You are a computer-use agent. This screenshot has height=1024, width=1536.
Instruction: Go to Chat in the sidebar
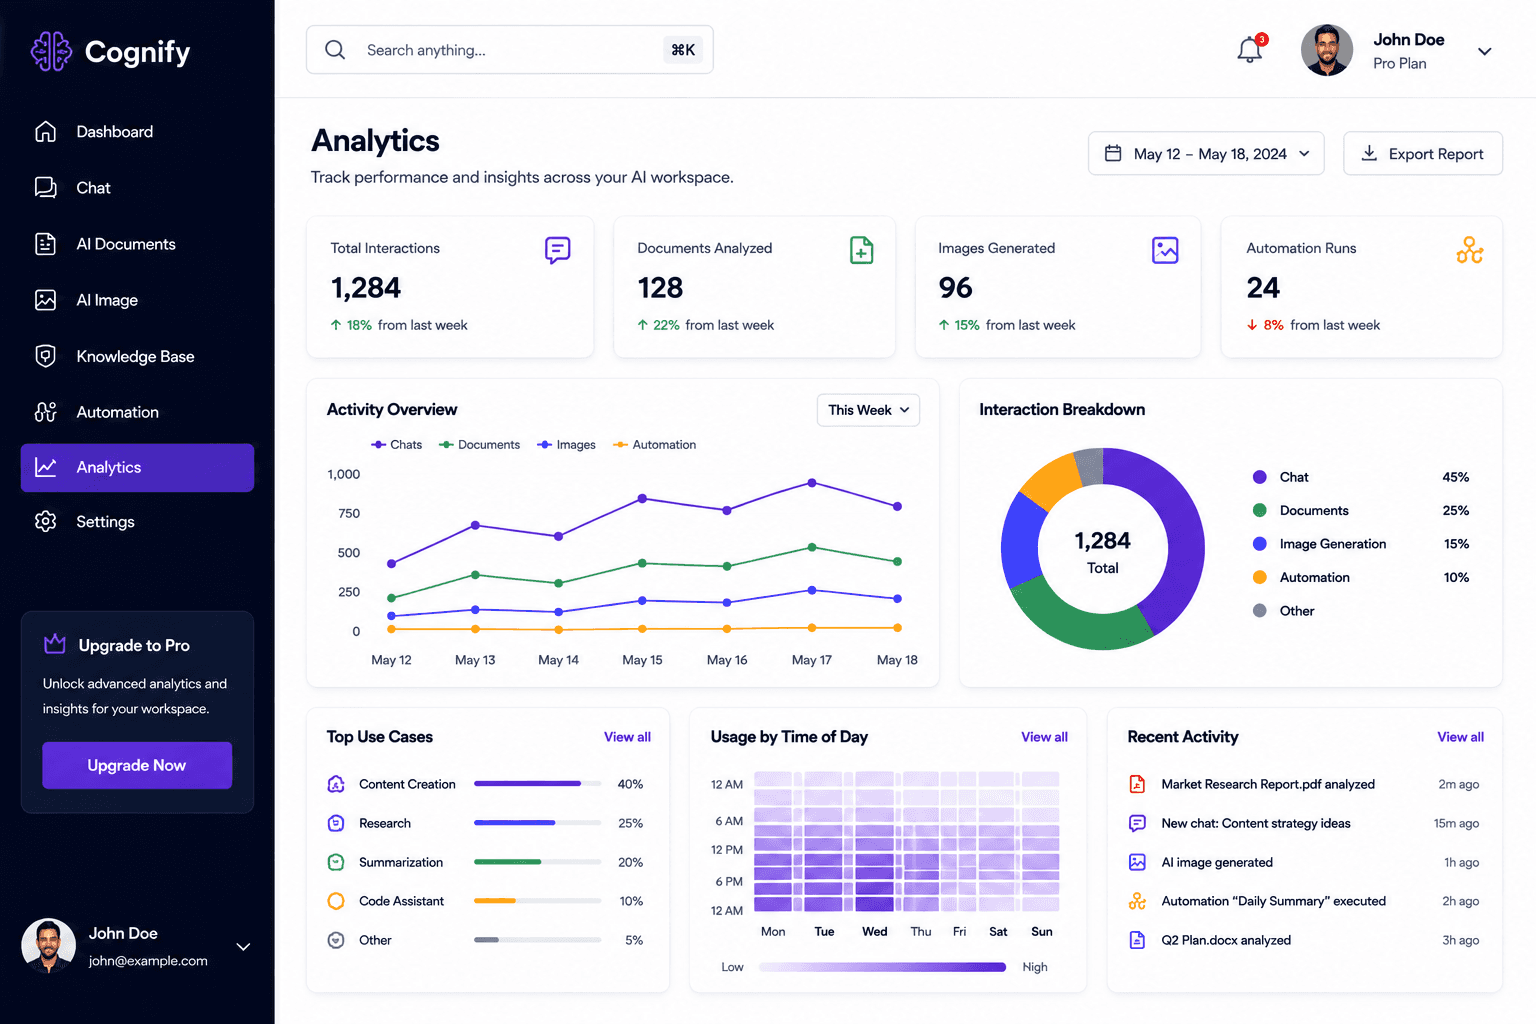click(137, 188)
